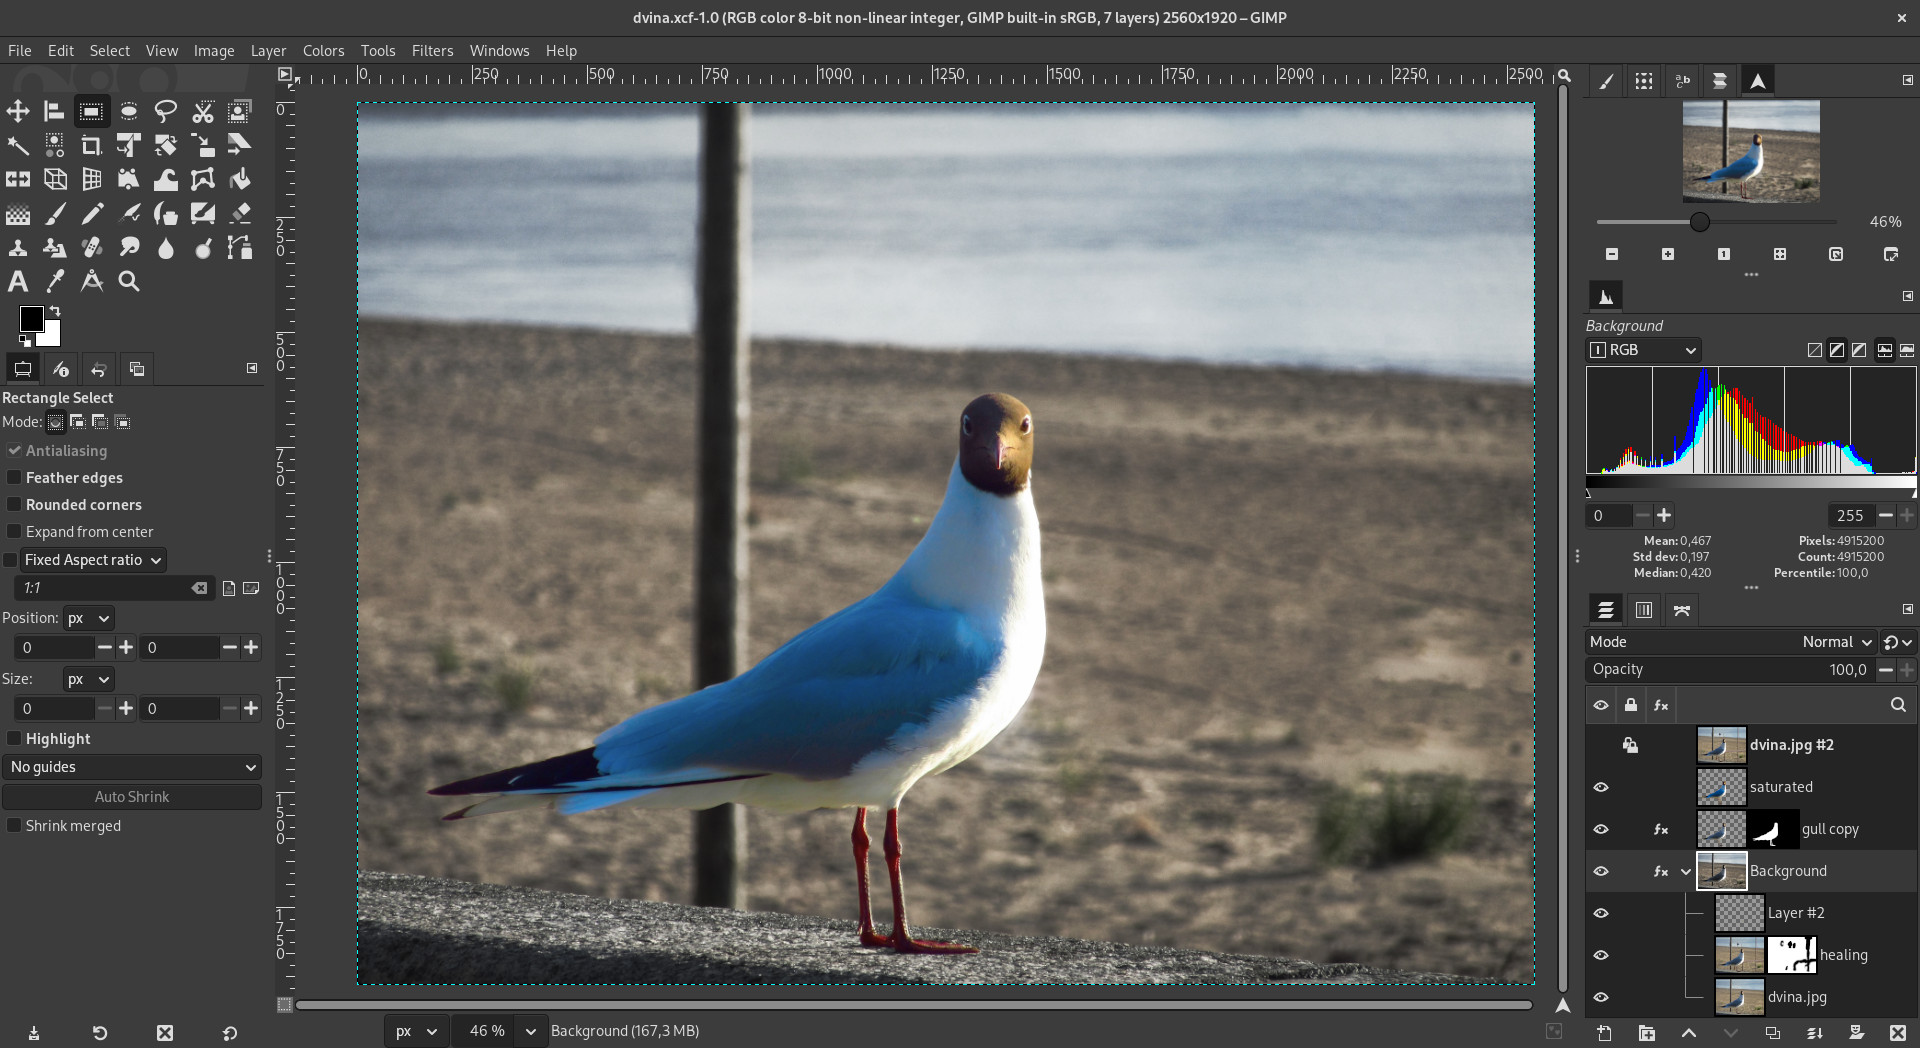Image resolution: width=1920 pixels, height=1048 pixels.
Task: Open the Filters menu
Action: (x=432, y=50)
